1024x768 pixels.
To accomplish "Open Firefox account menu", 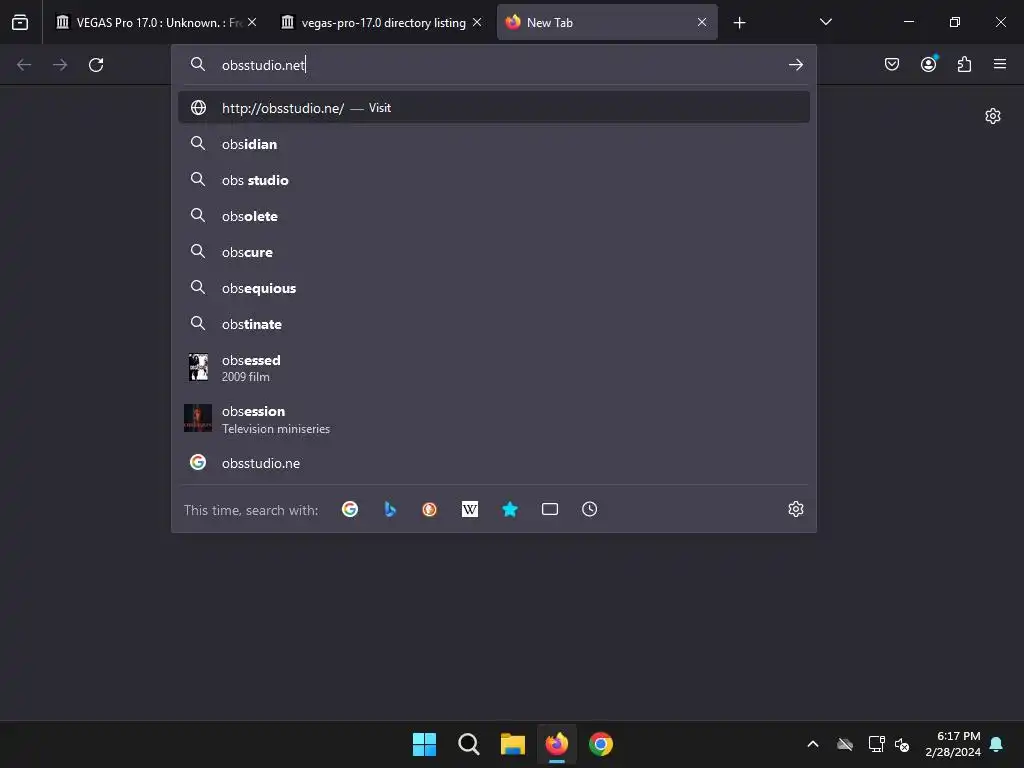I will [x=929, y=64].
